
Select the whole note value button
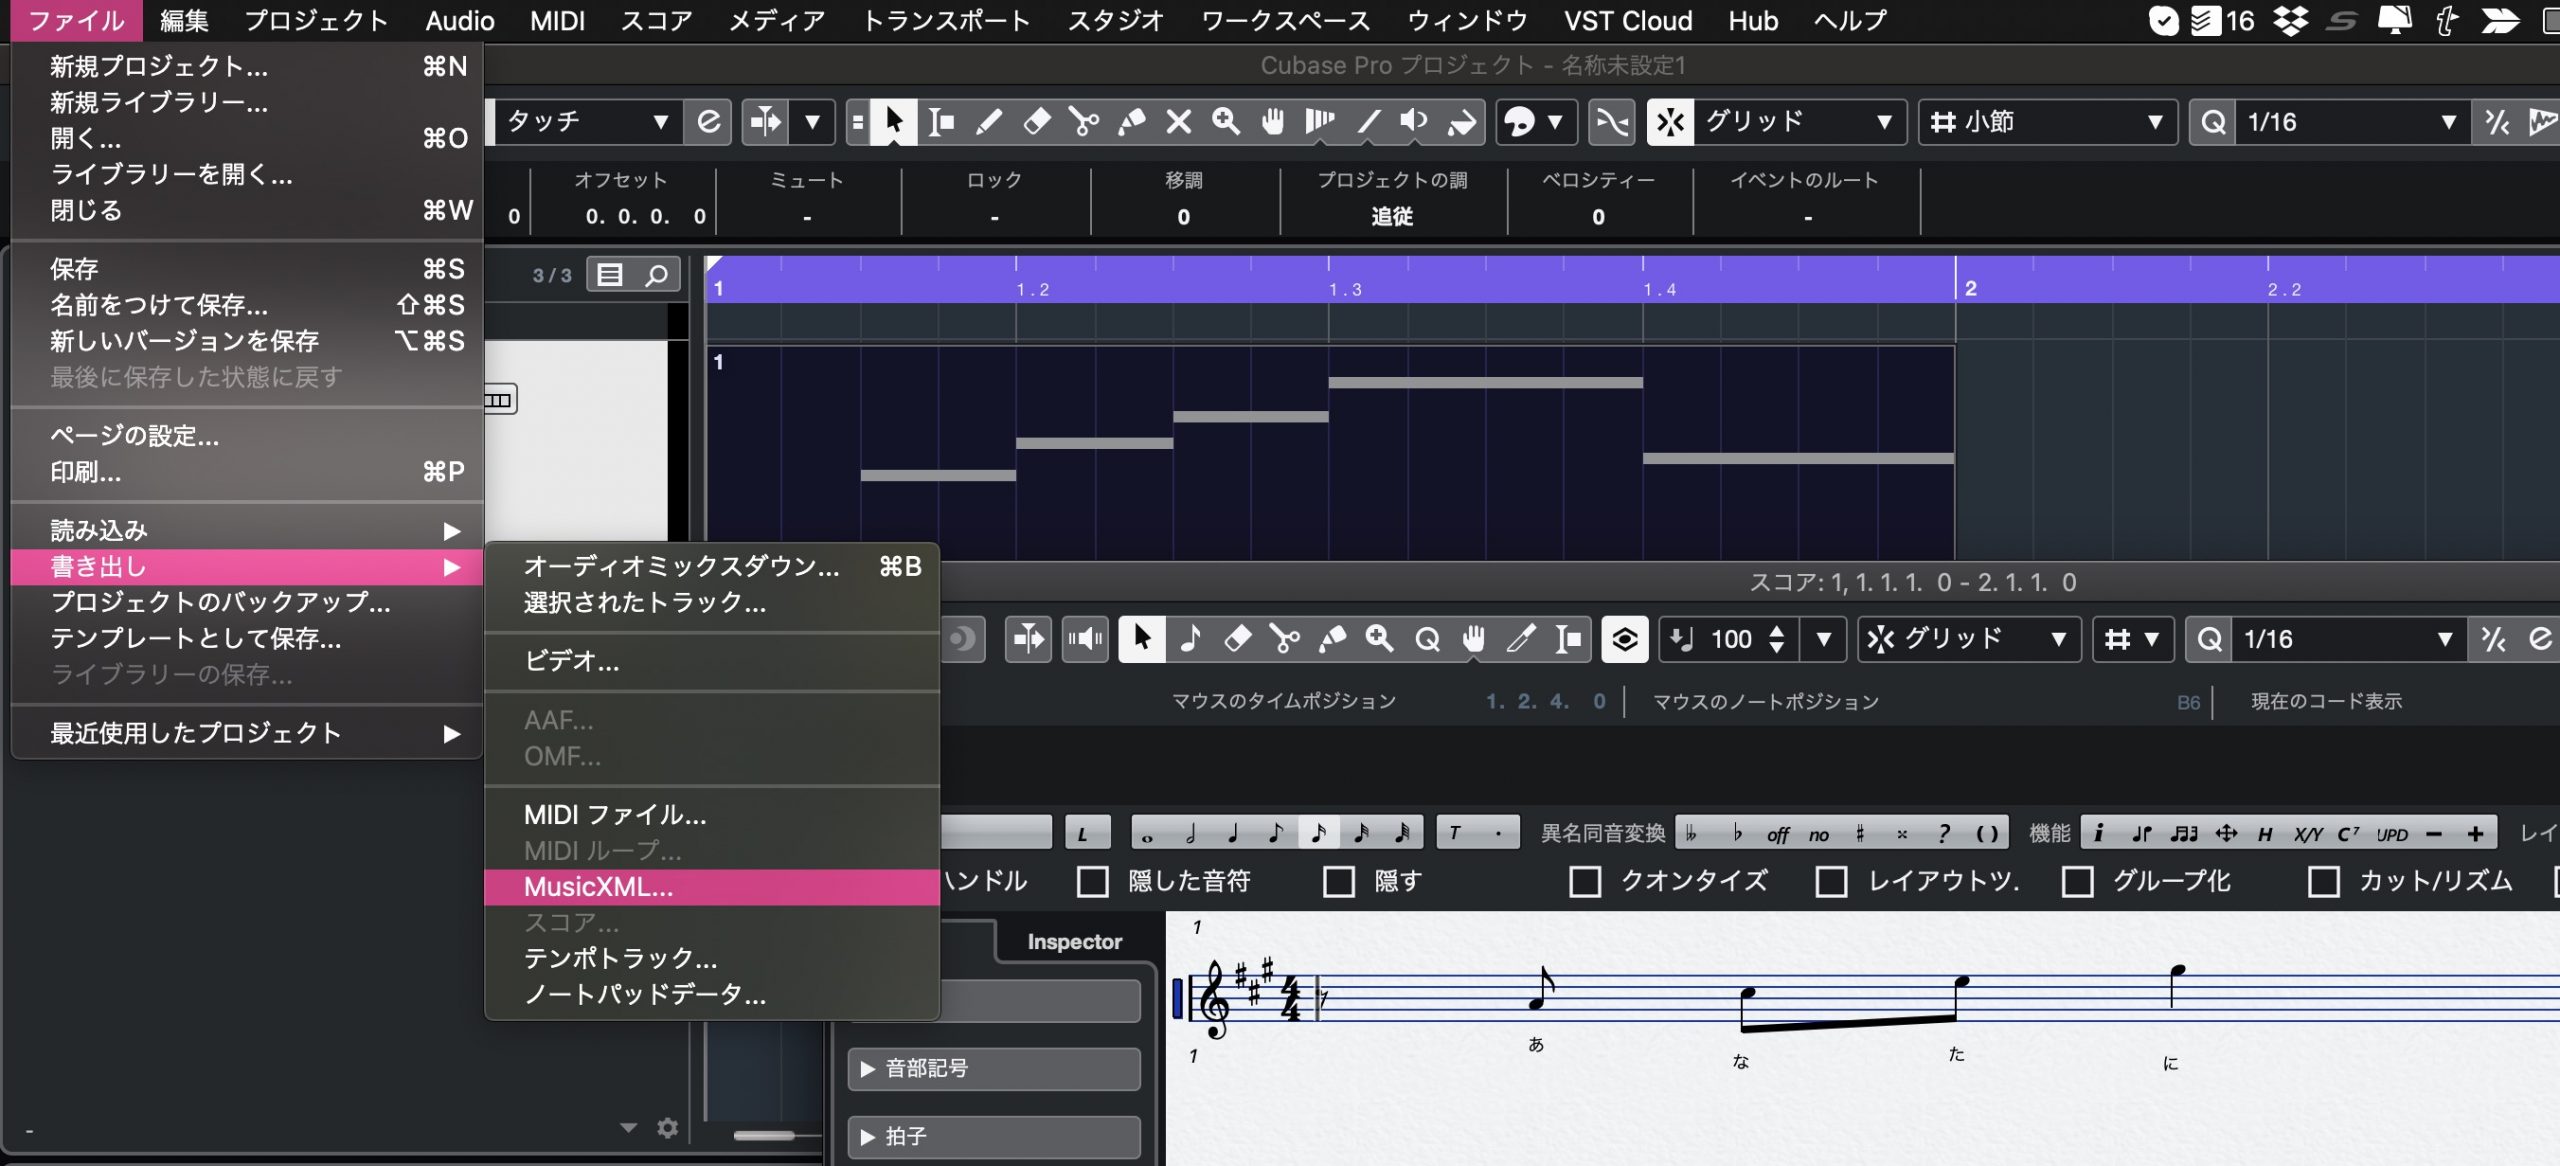(x=1147, y=834)
